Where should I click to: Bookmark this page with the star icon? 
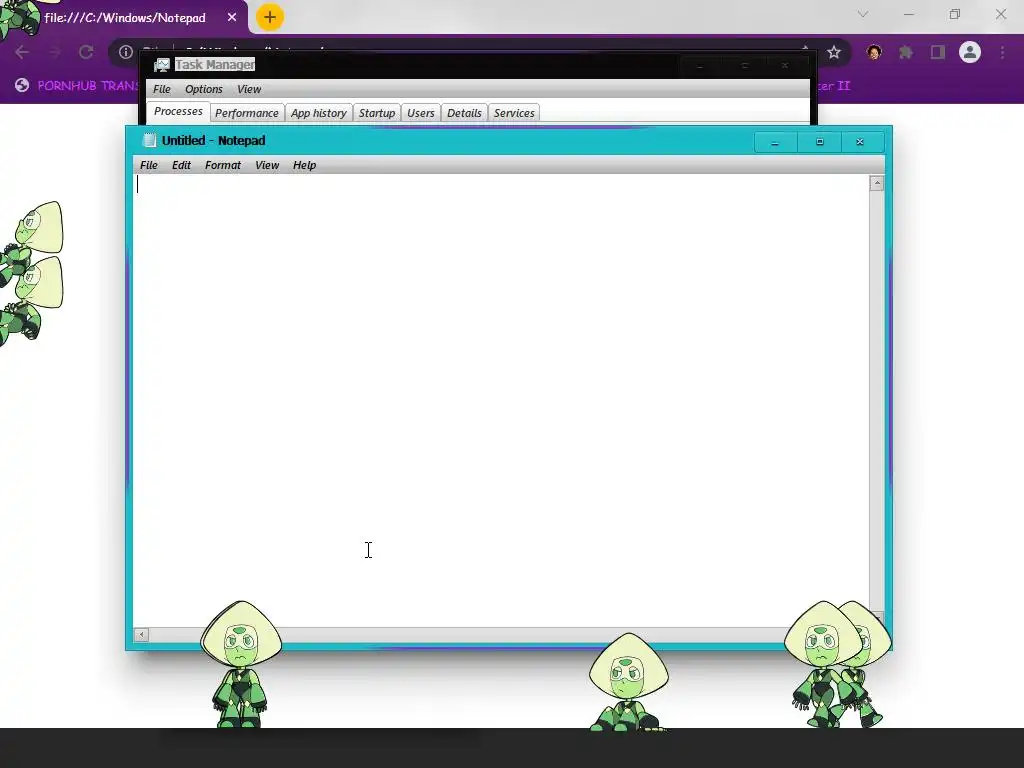click(833, 52)
